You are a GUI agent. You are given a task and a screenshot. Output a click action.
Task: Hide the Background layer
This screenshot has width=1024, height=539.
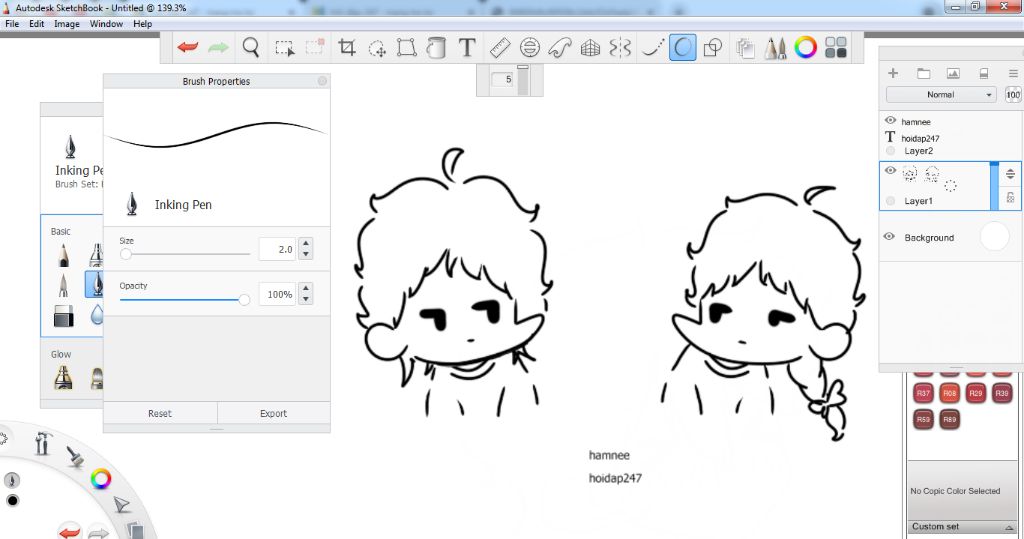tap(889, 237)
